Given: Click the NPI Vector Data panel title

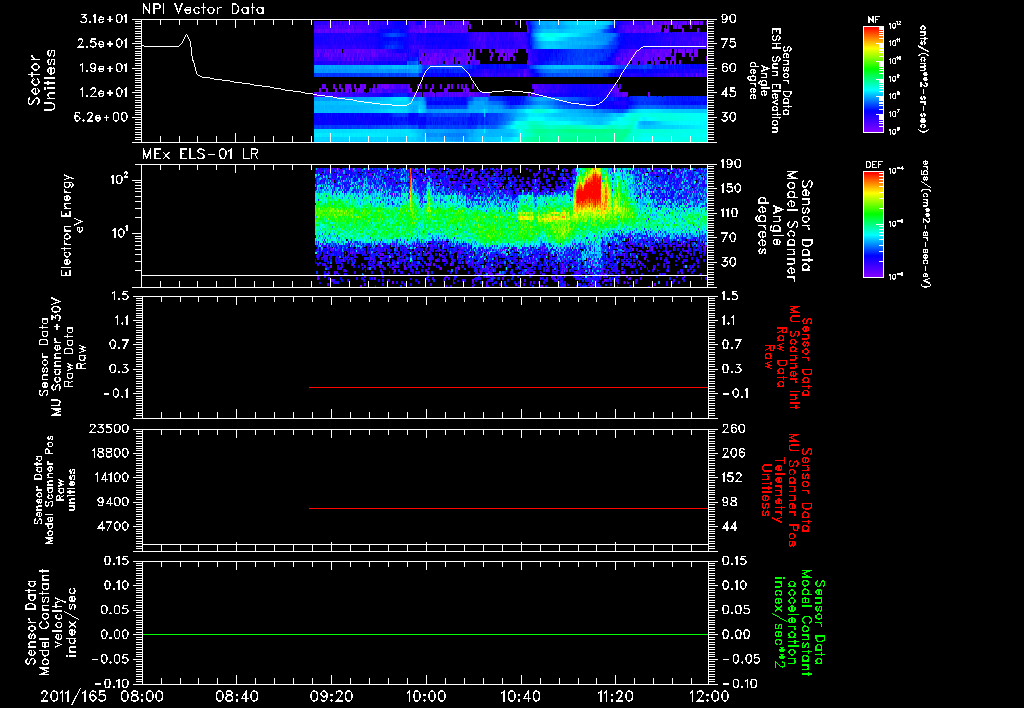Looking at the screenshot, I should [203, 9].
